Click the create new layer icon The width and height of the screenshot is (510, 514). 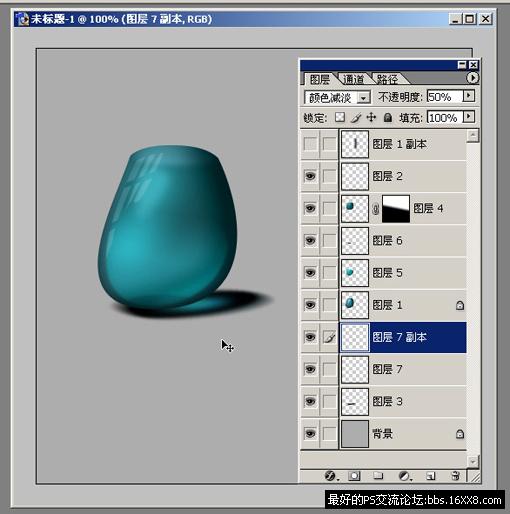430,476
